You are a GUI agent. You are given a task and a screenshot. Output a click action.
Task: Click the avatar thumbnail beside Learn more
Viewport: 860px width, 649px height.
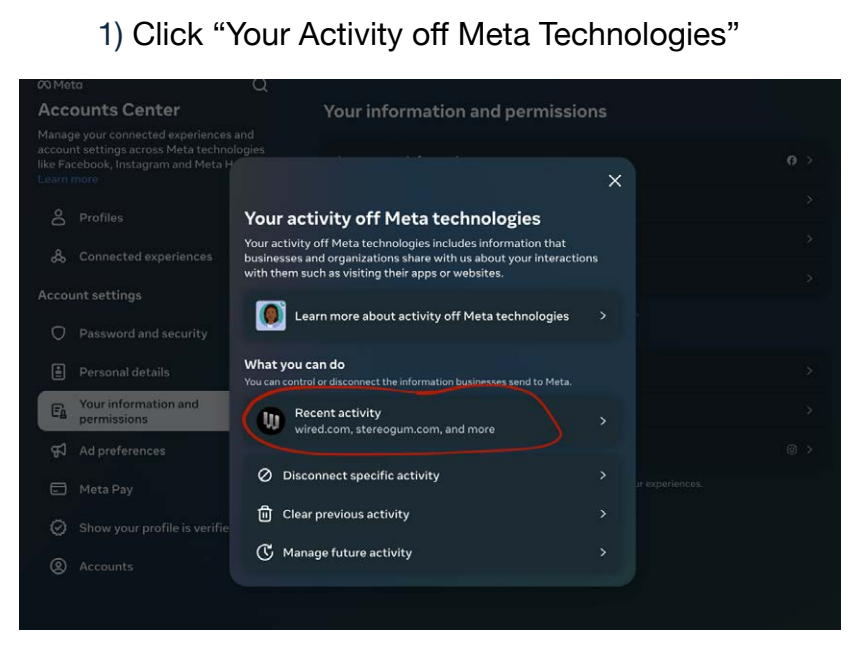(271, 315)
